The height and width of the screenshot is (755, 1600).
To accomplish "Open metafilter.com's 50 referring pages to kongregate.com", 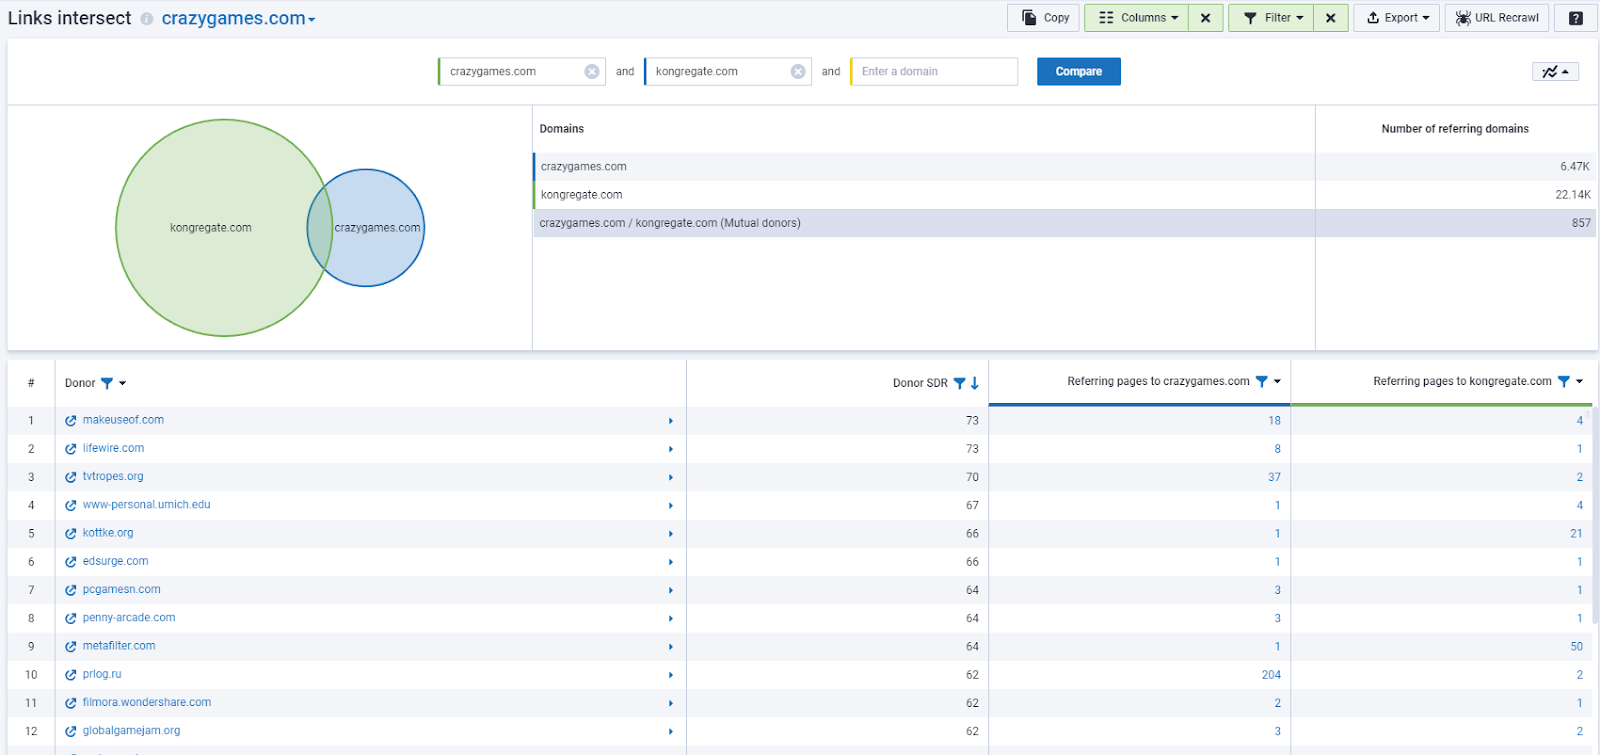I will (x=1577, y=647).
